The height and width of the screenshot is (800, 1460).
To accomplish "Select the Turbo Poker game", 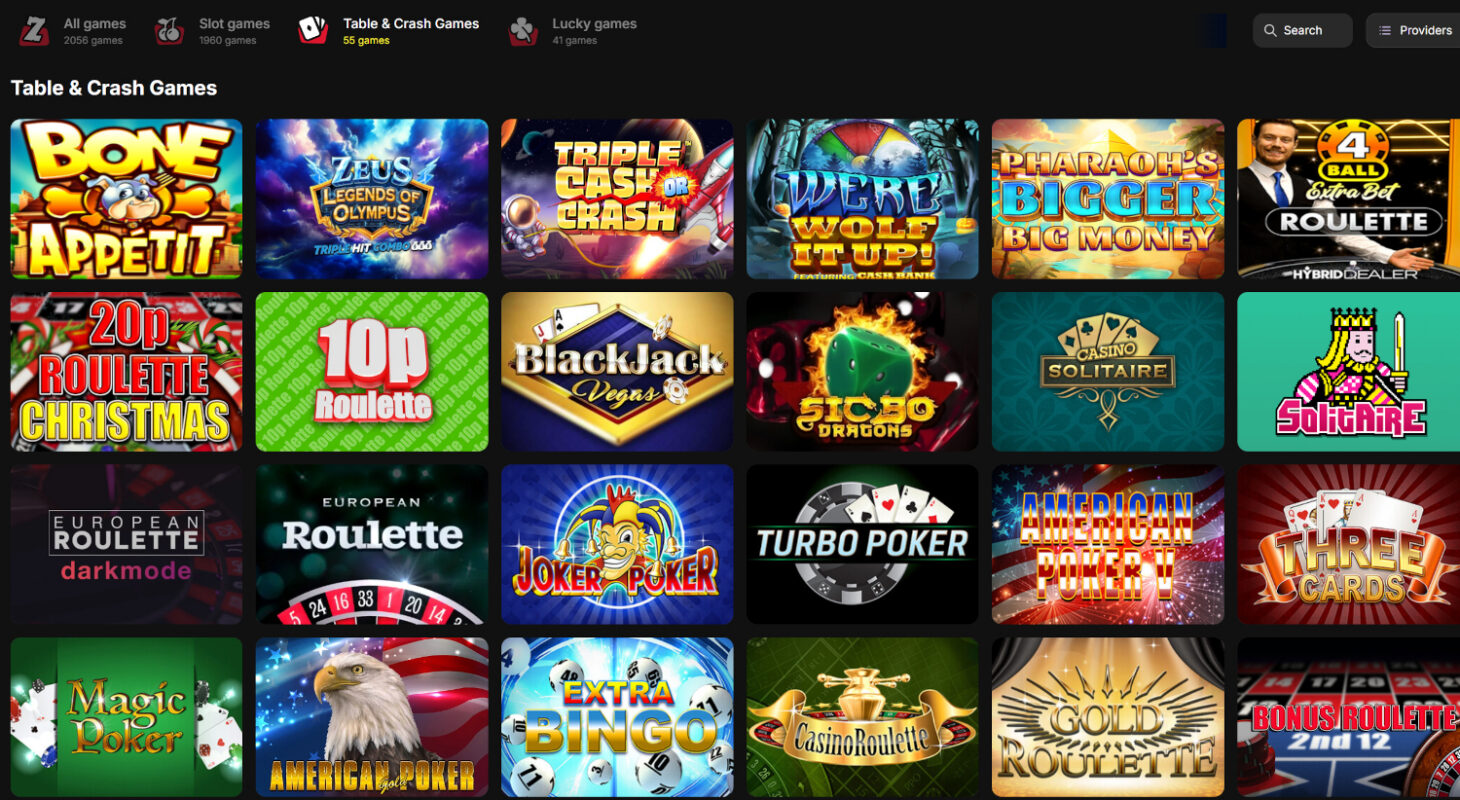I will click(x=862, y=544).
